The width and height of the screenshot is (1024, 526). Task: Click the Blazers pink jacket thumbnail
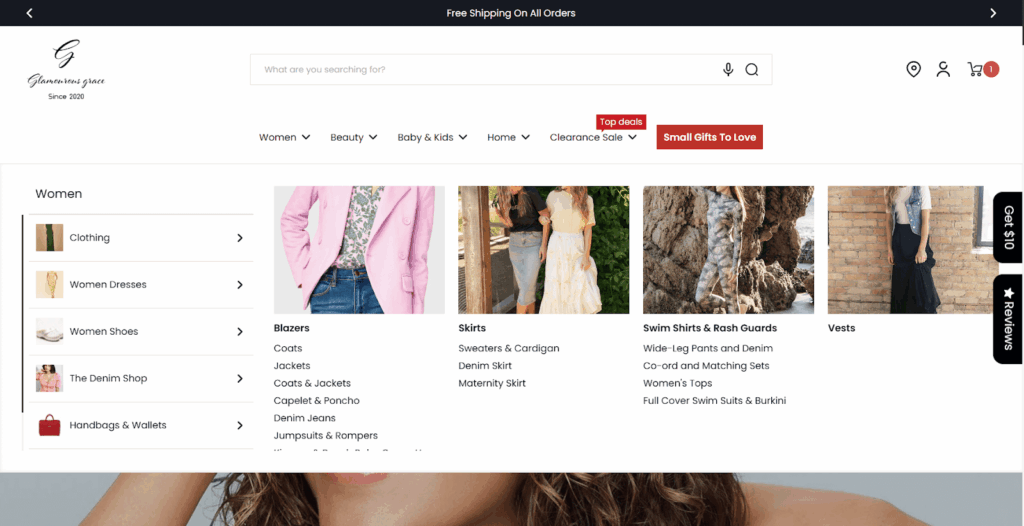click(359, 249)
